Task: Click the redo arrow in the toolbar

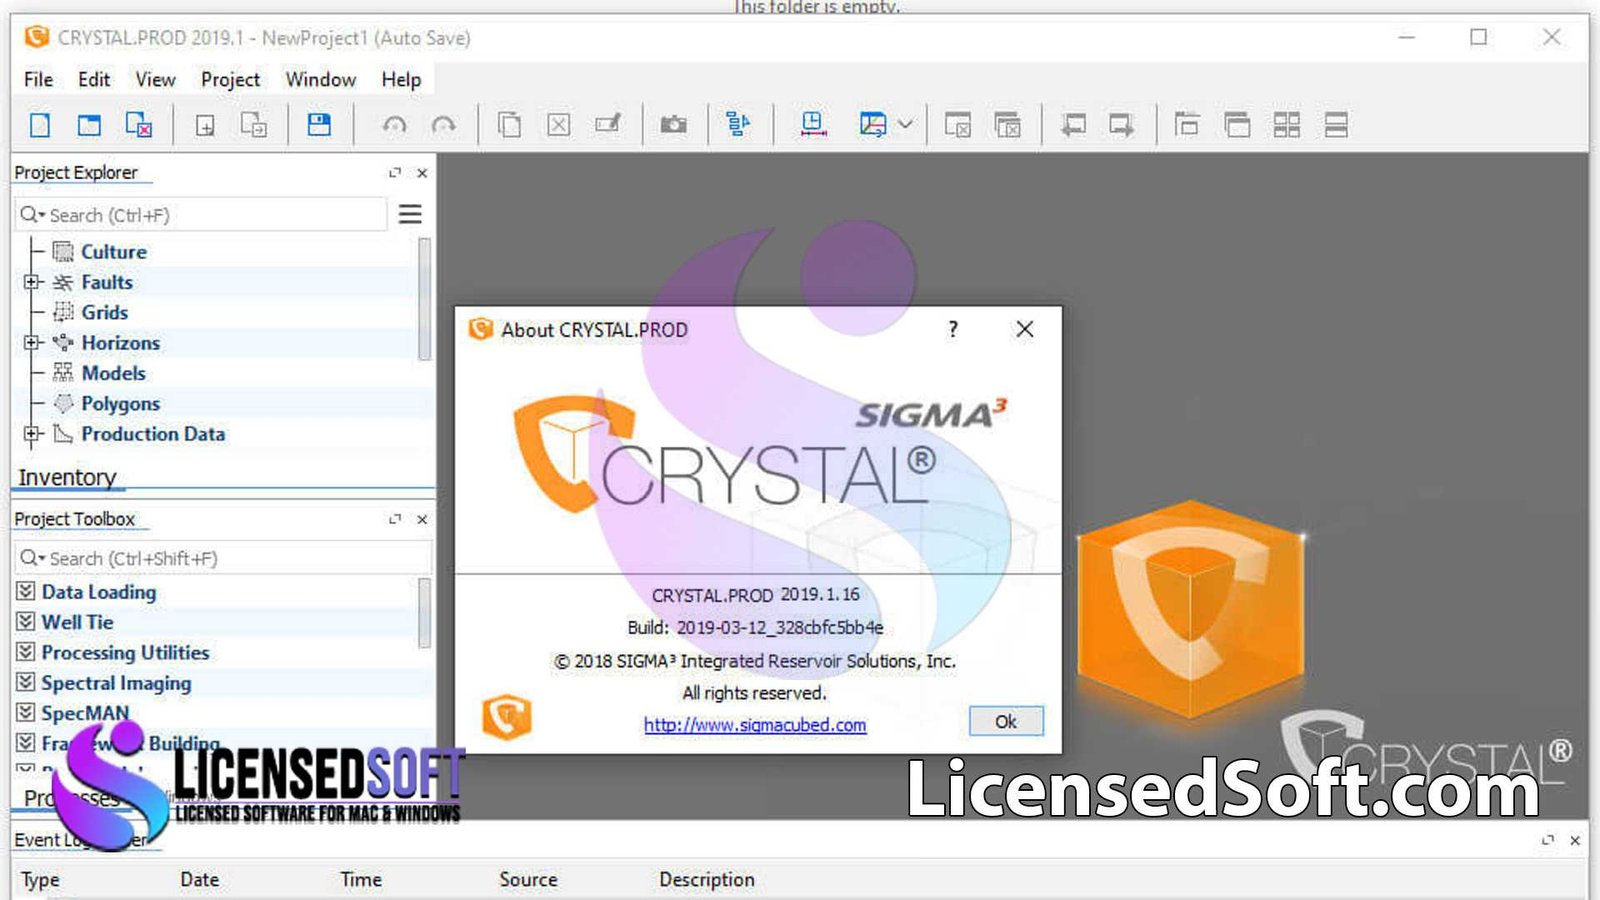Action: (443, 125)
